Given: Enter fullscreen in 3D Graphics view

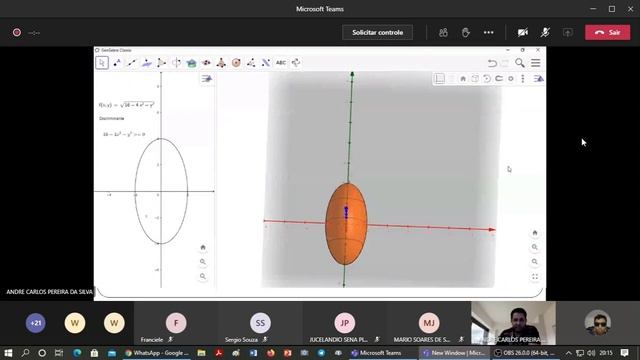Looking at the screenshot, I should pos(535,276).
